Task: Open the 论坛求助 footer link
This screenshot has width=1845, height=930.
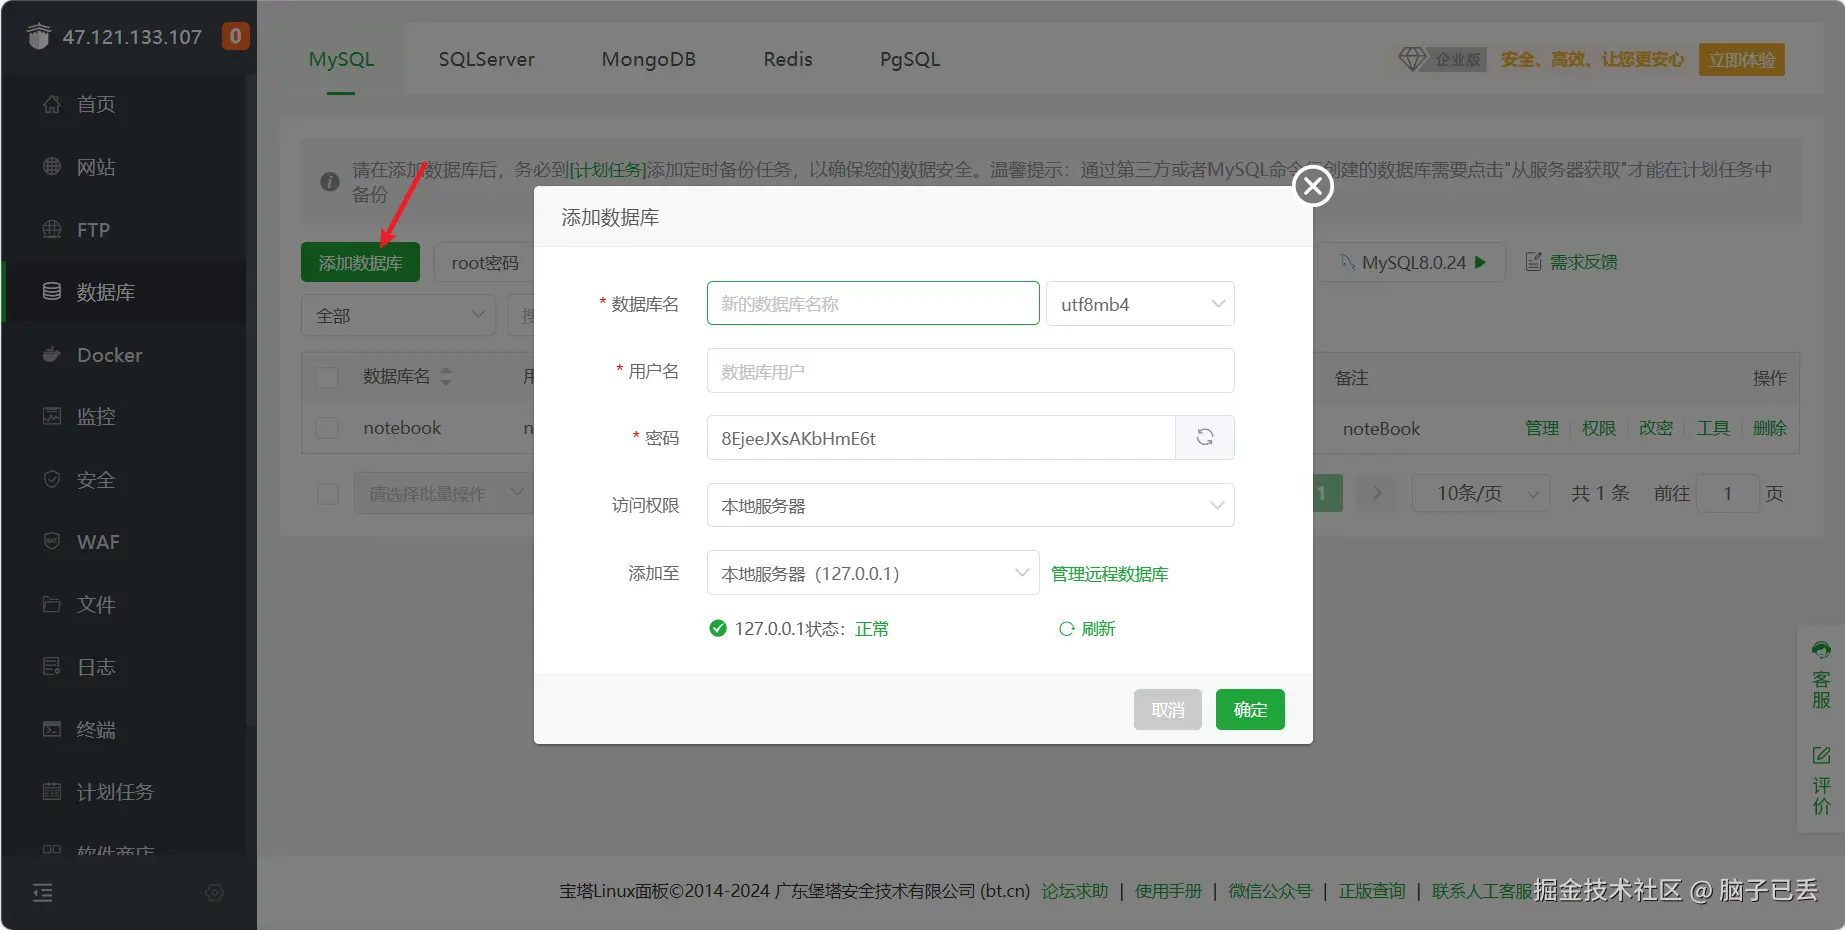Action: (1075, 891)
